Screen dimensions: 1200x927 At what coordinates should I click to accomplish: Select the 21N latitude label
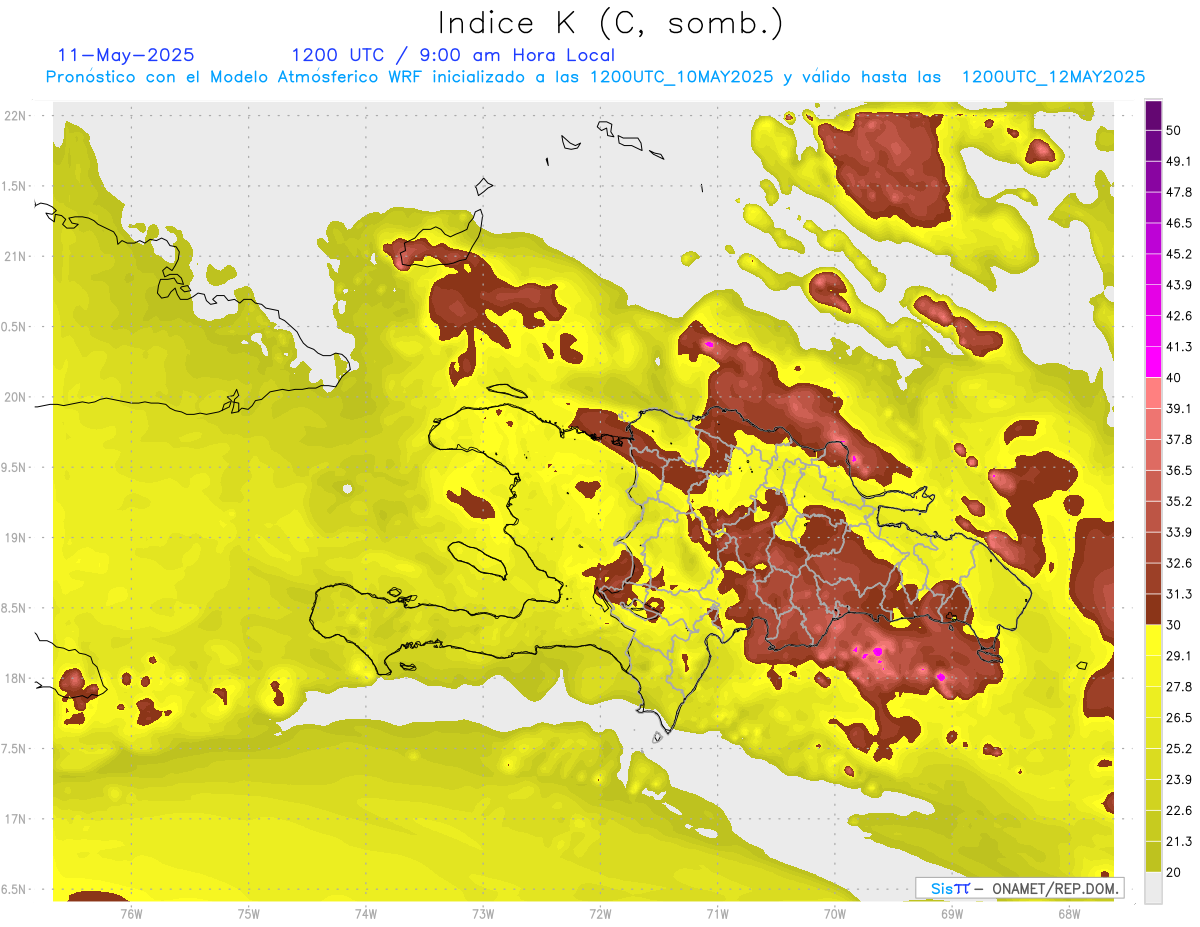click(x=15, y=257)
